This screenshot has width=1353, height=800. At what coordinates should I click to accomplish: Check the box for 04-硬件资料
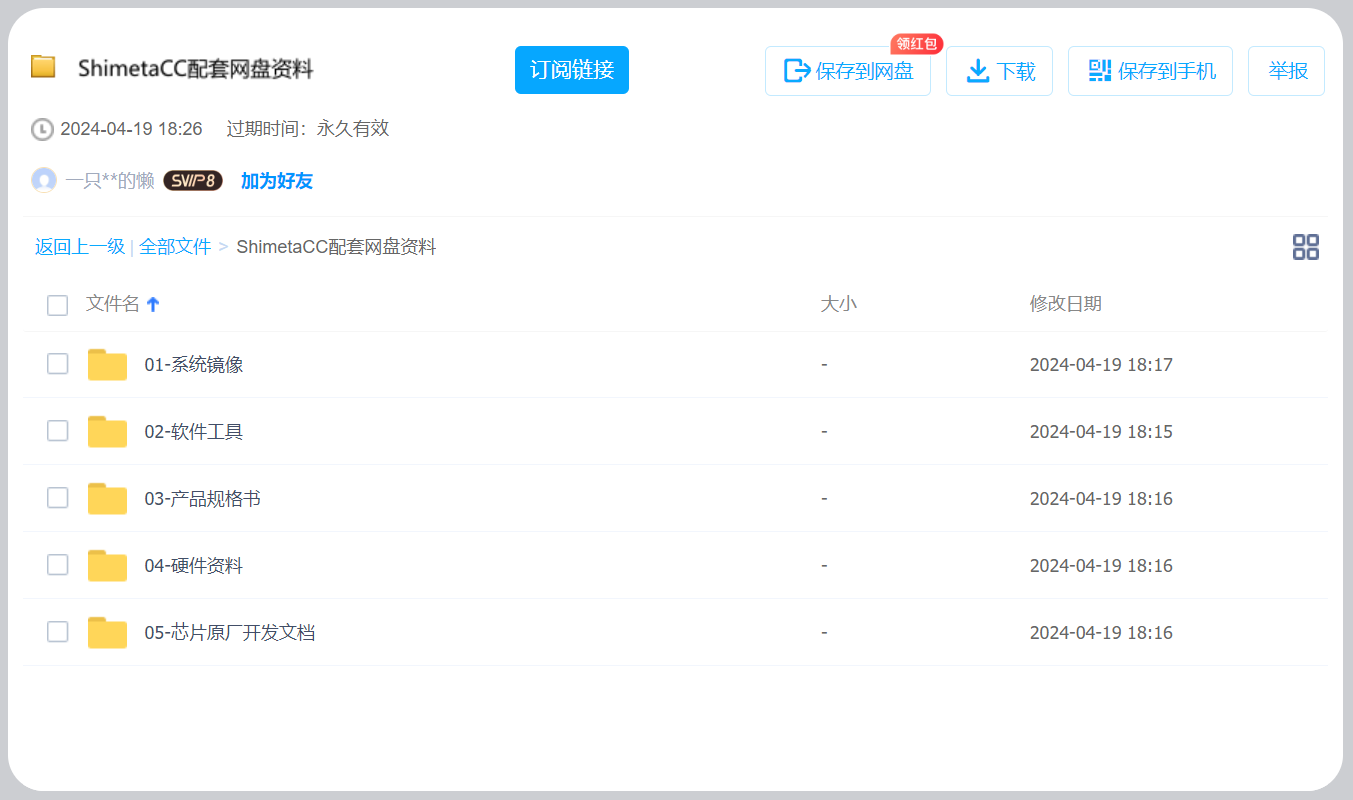[57, 565]
